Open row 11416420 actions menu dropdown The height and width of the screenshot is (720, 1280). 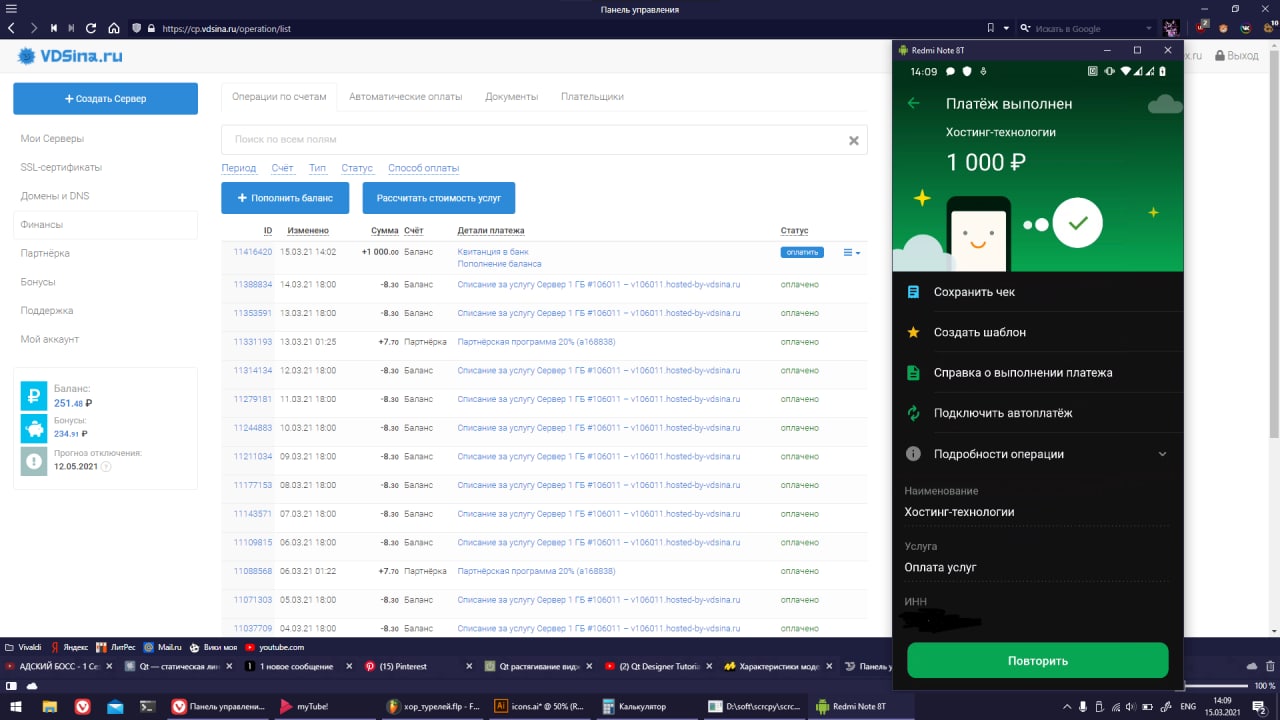(x=852, y=253)
